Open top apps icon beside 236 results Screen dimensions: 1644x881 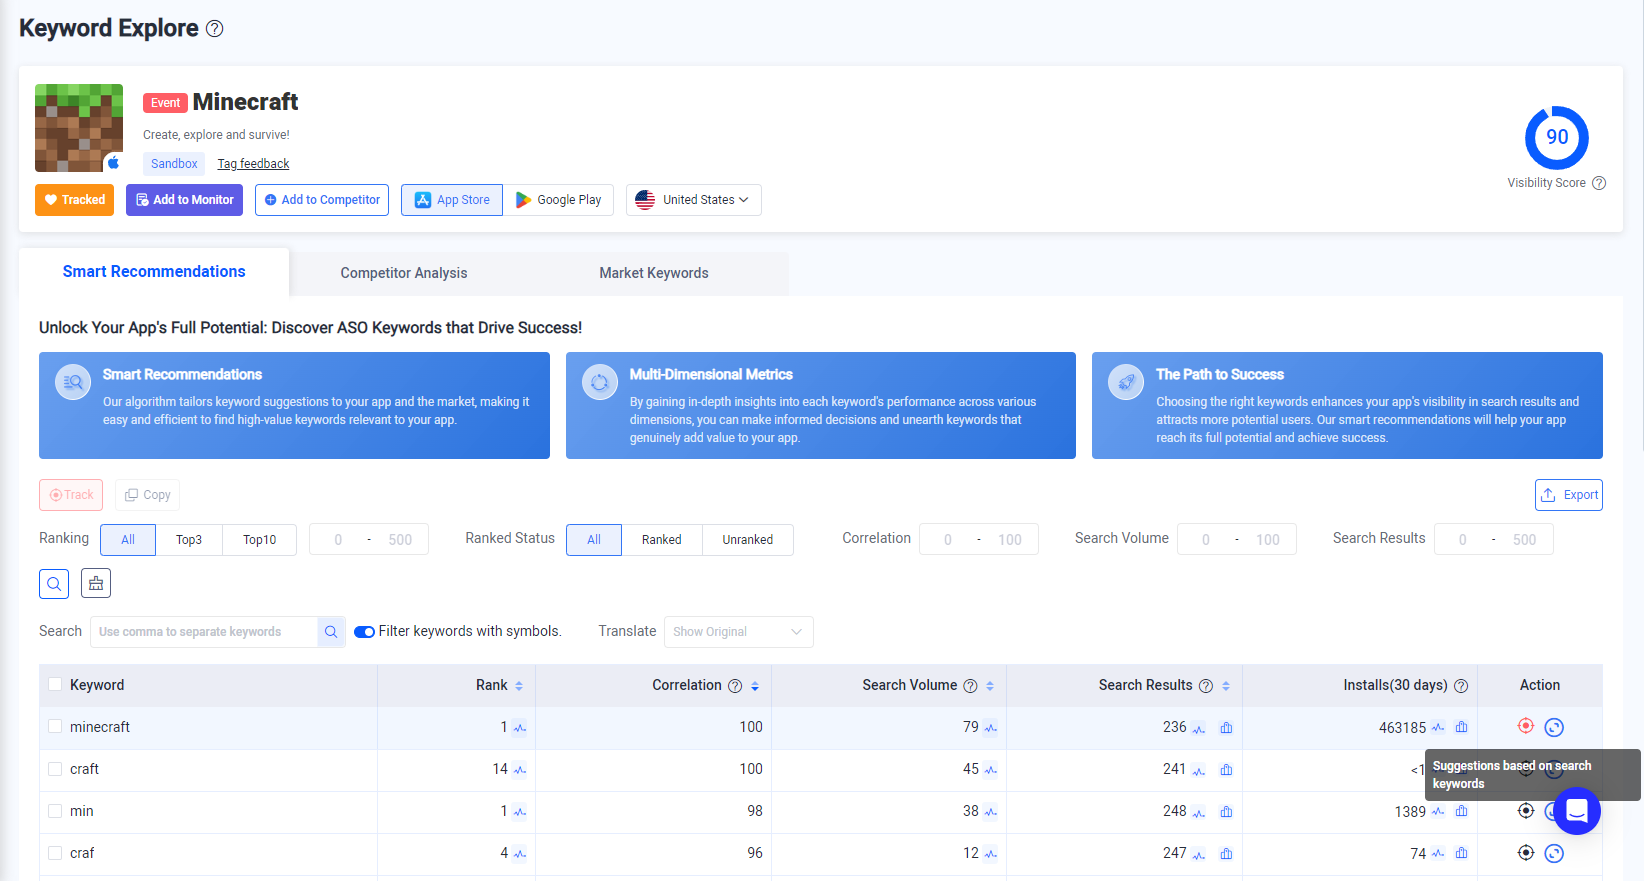click(x=1226, y=728)
